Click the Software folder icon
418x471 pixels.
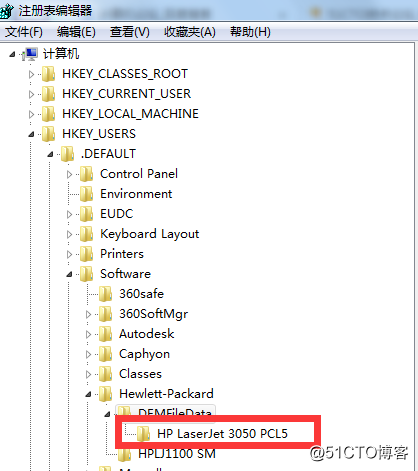(87, 274)
